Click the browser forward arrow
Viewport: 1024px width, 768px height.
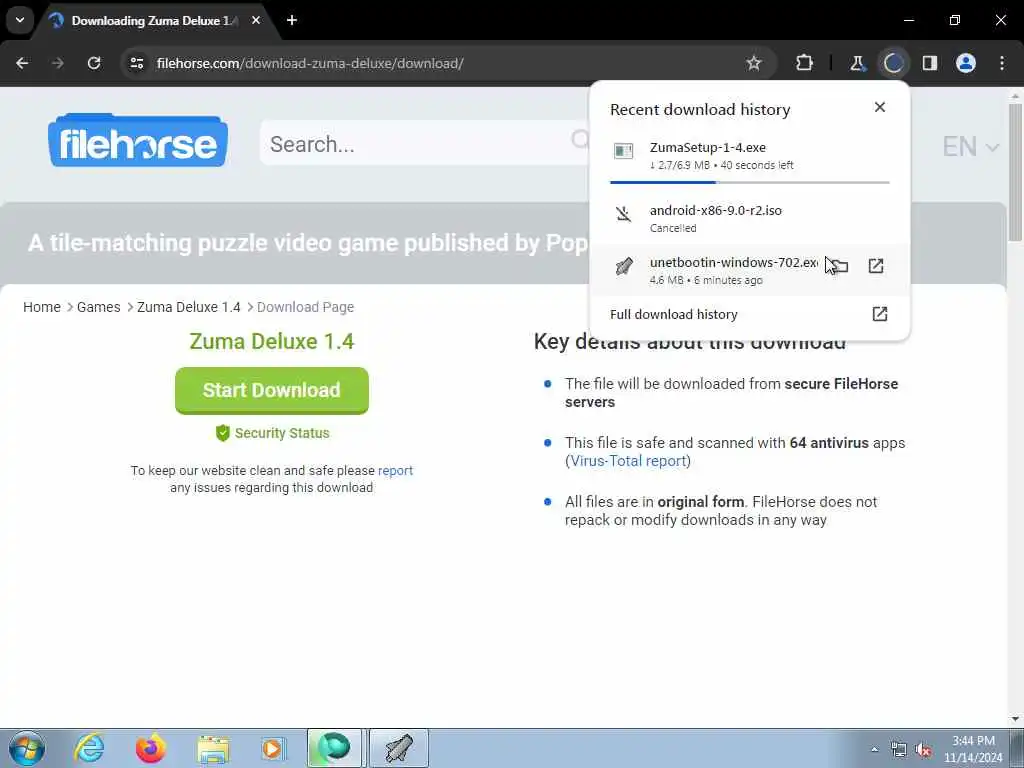(x=58, y=63)
